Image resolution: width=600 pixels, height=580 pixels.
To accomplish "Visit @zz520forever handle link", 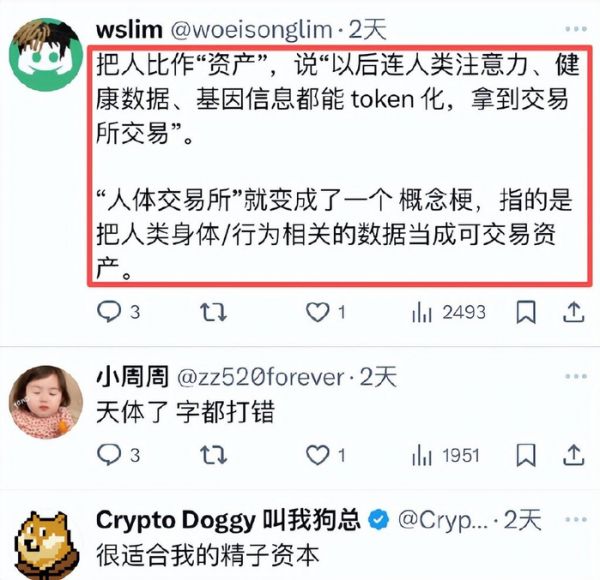I will click(x=260, y=378).
